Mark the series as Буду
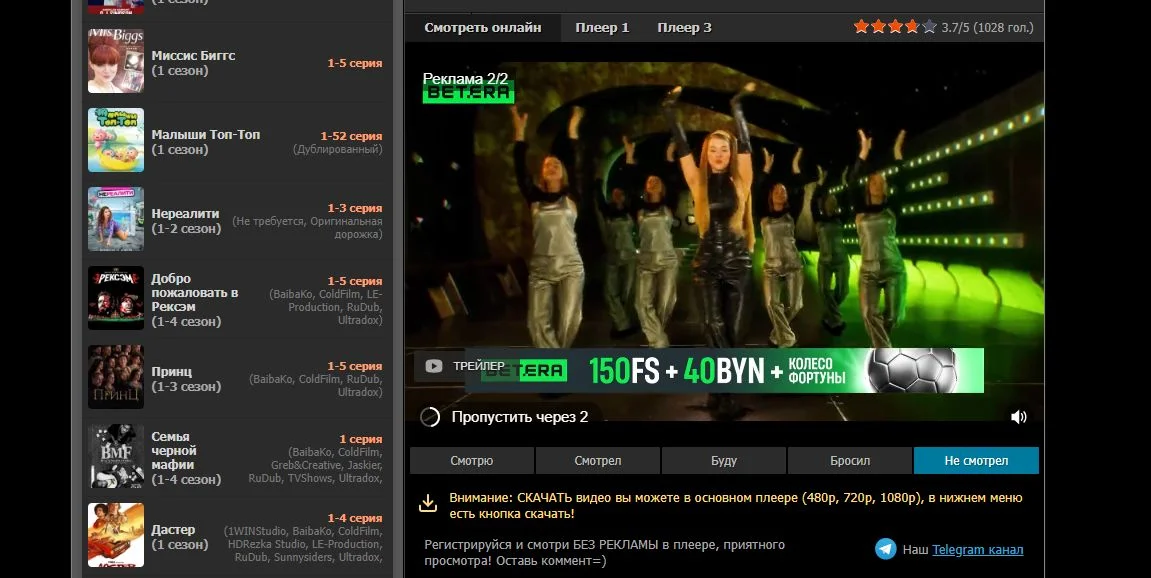Viewport: 1151px width, 578px height. pyautogui.click(x=724, y=460)
